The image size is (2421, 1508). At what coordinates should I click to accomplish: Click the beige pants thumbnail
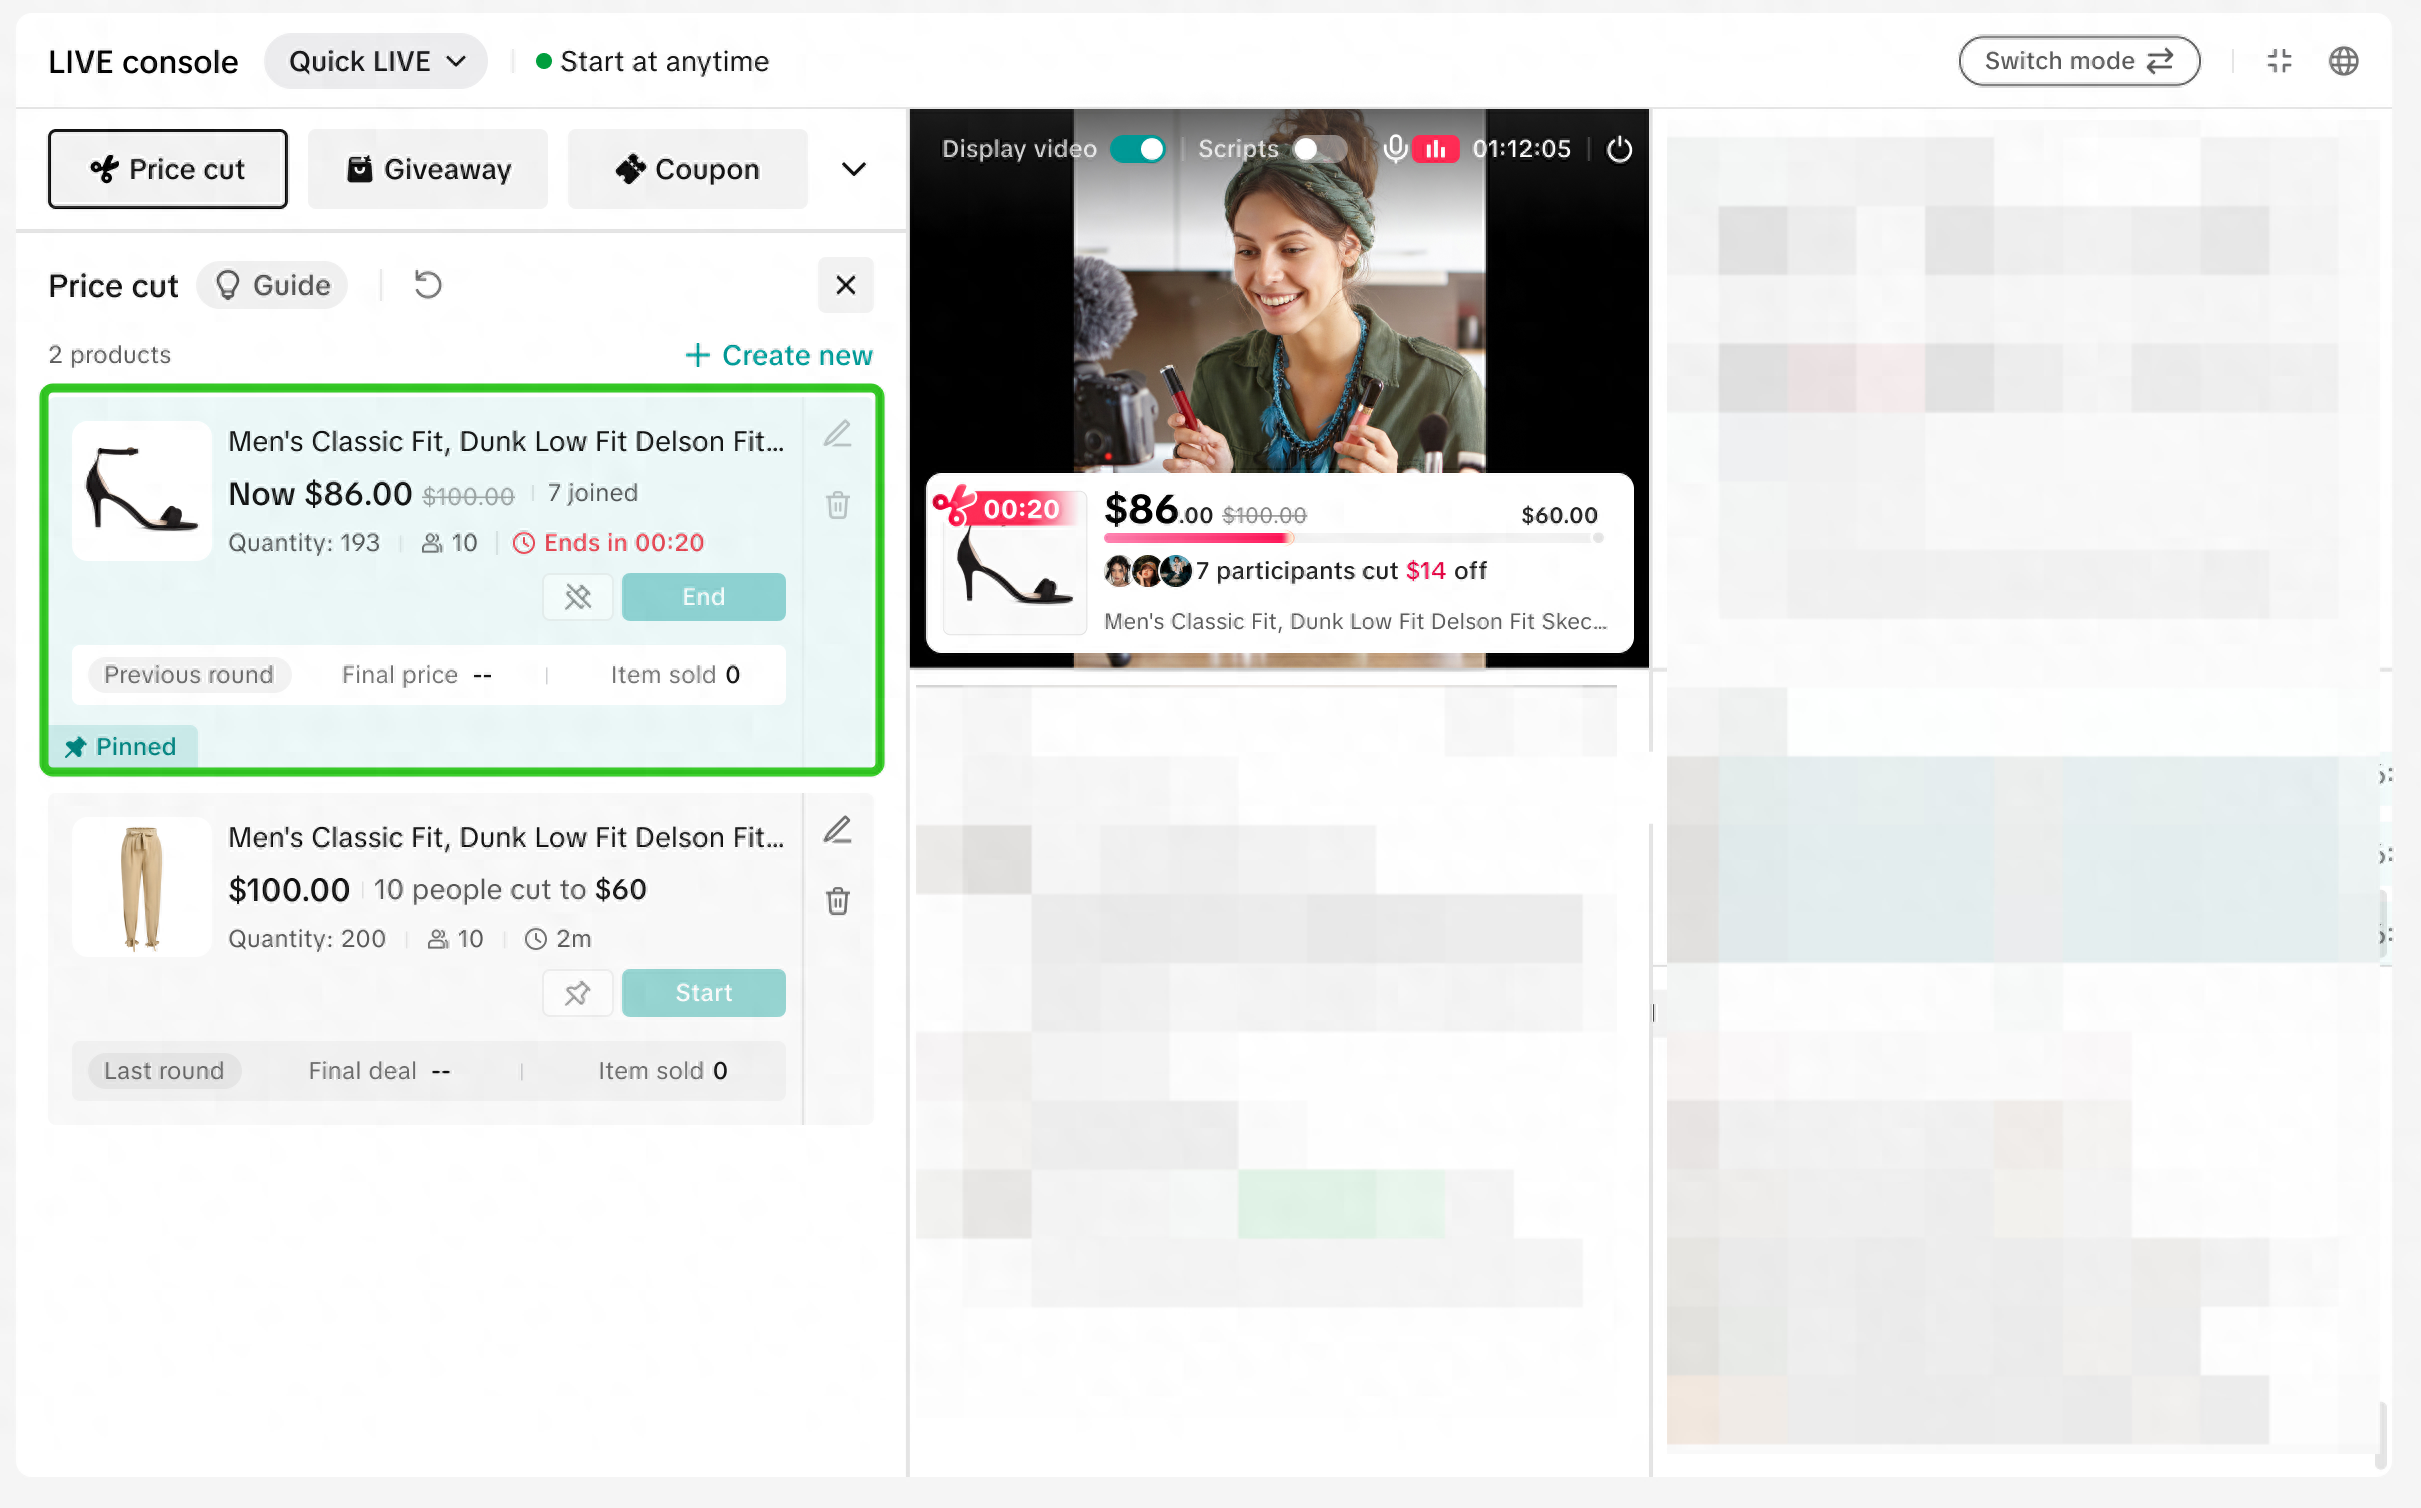point(142,887)
